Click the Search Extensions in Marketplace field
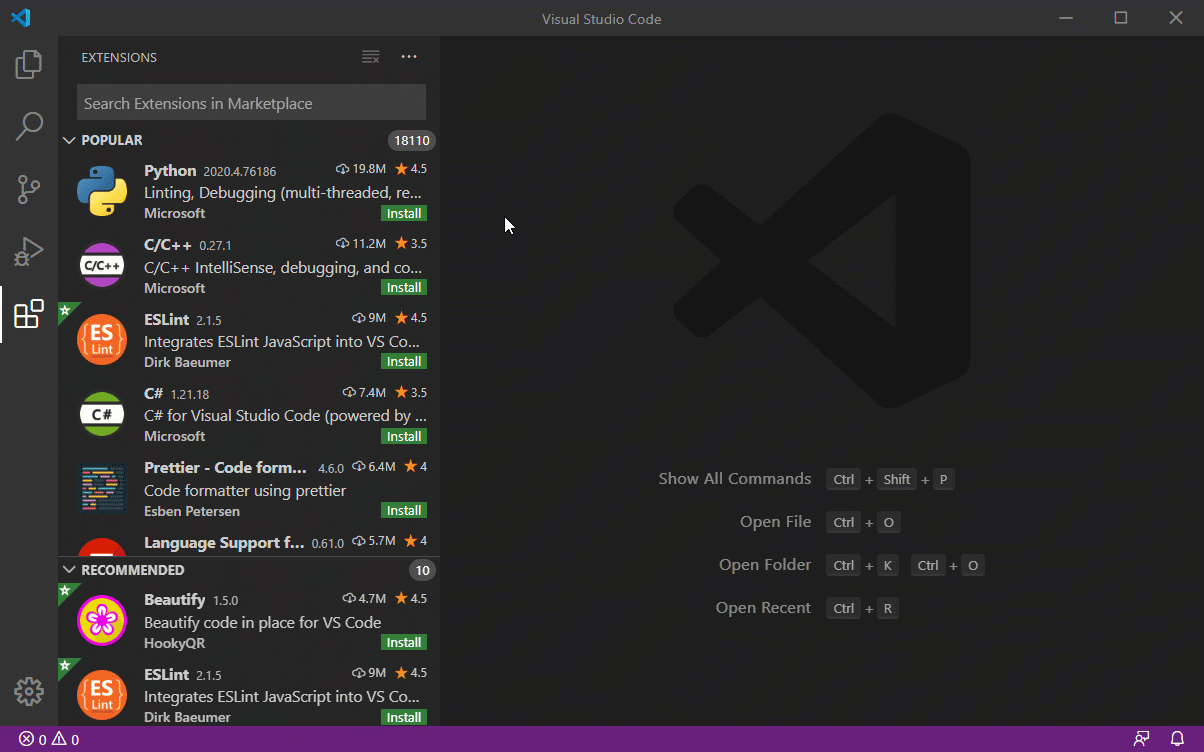Viewport: 1204px width, 752px height. point(250,102)
